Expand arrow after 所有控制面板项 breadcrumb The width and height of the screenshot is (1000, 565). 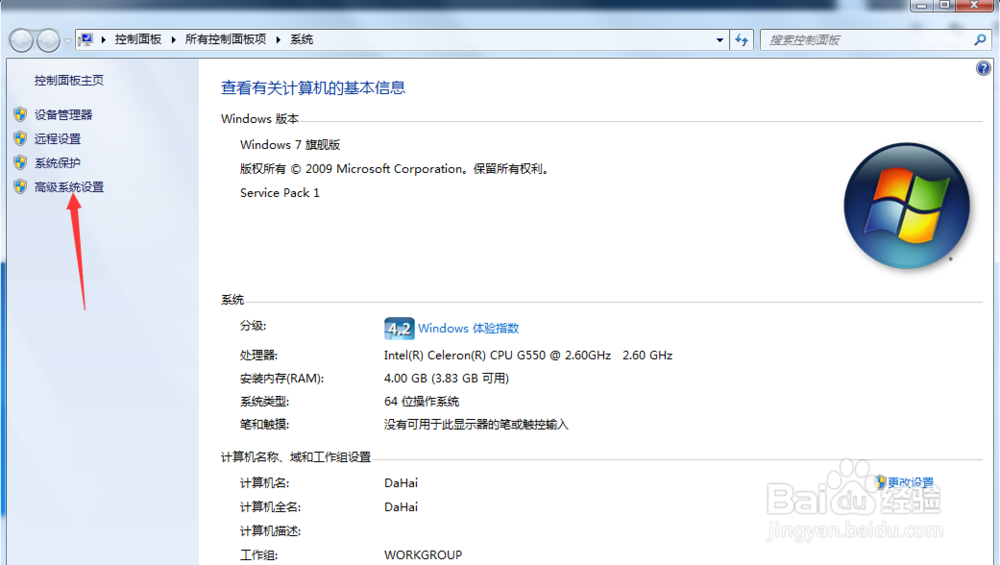tap(278, 40)
